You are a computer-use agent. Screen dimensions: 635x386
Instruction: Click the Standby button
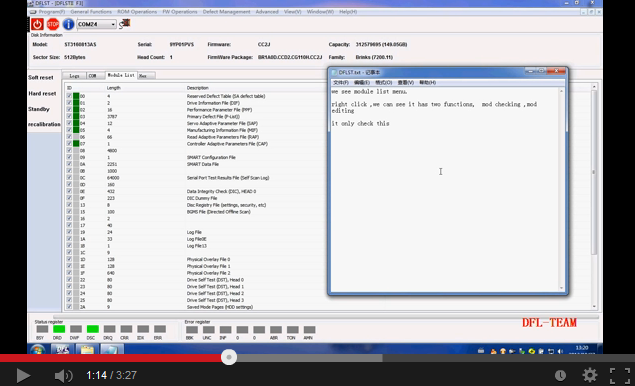pos(39,109)
